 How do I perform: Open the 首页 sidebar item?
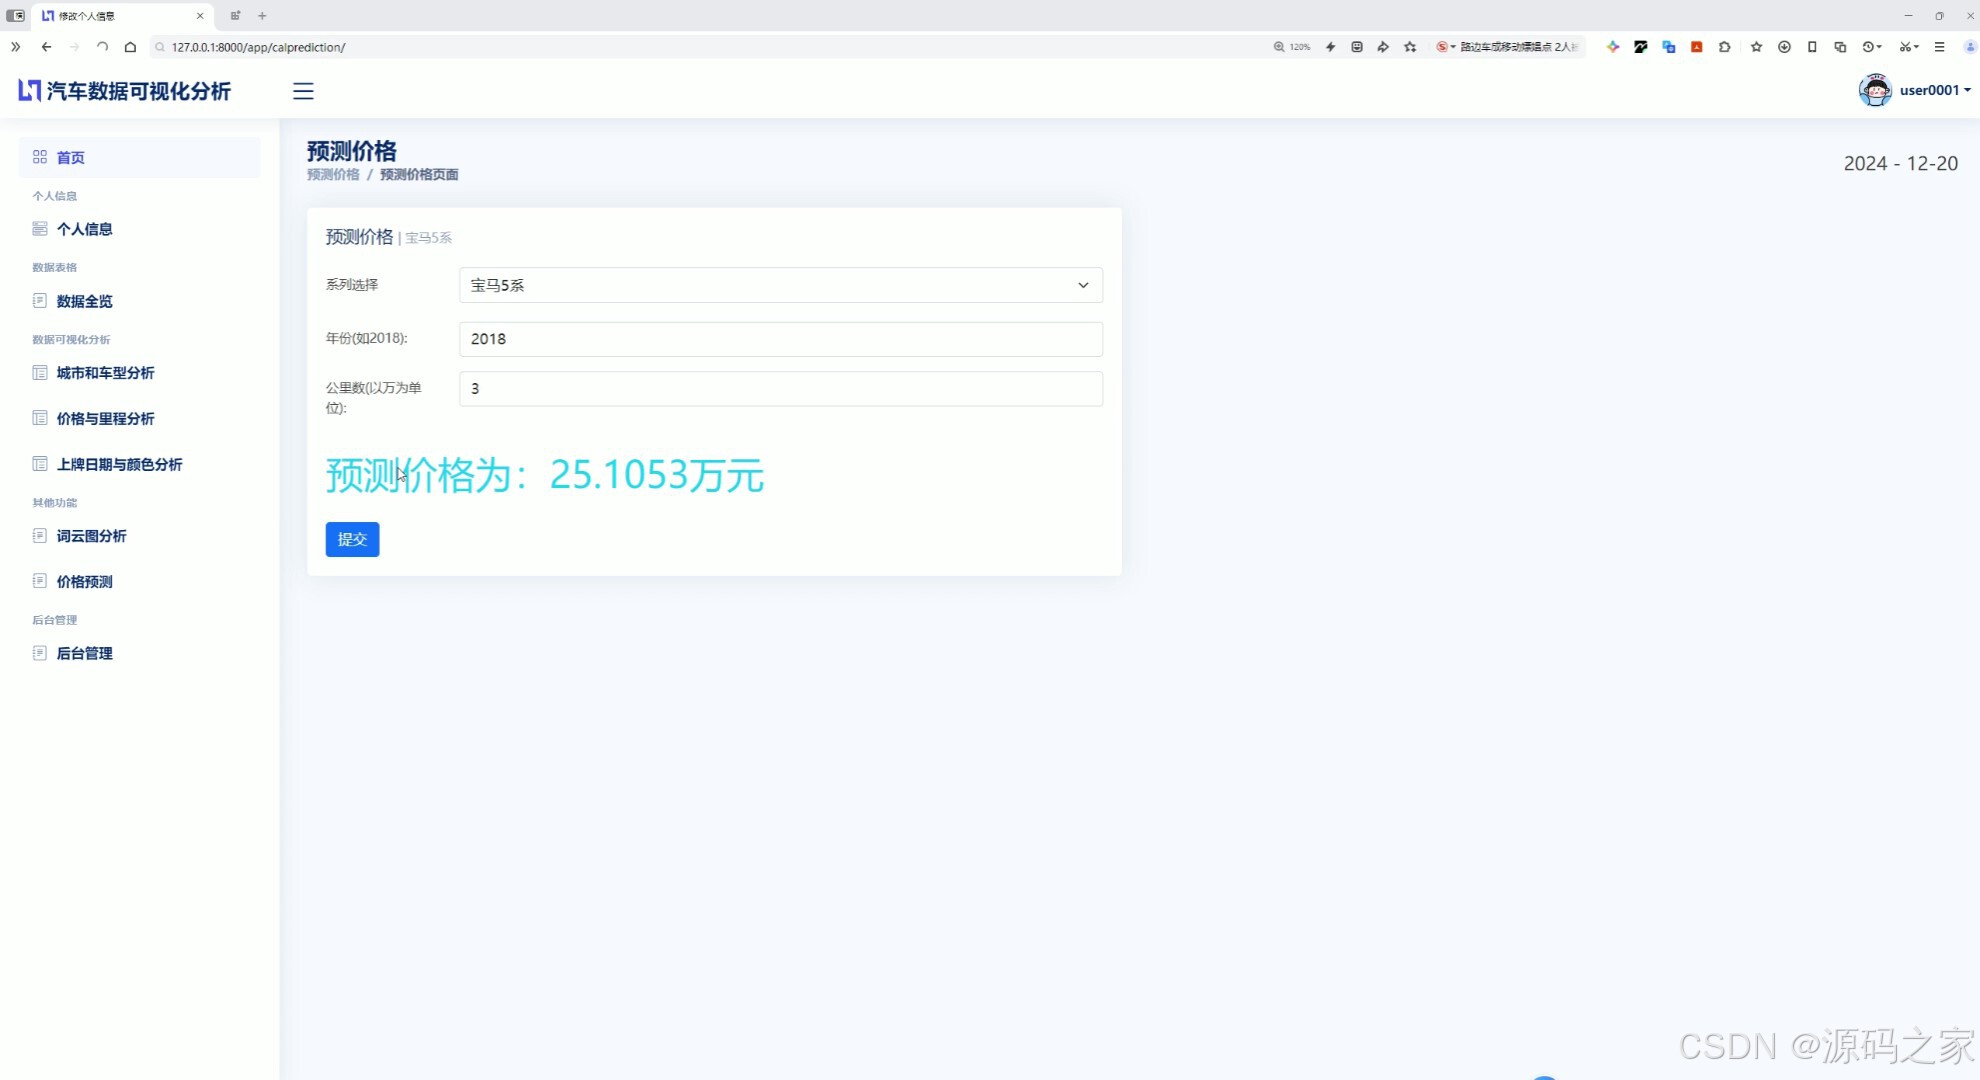(70, 158)
